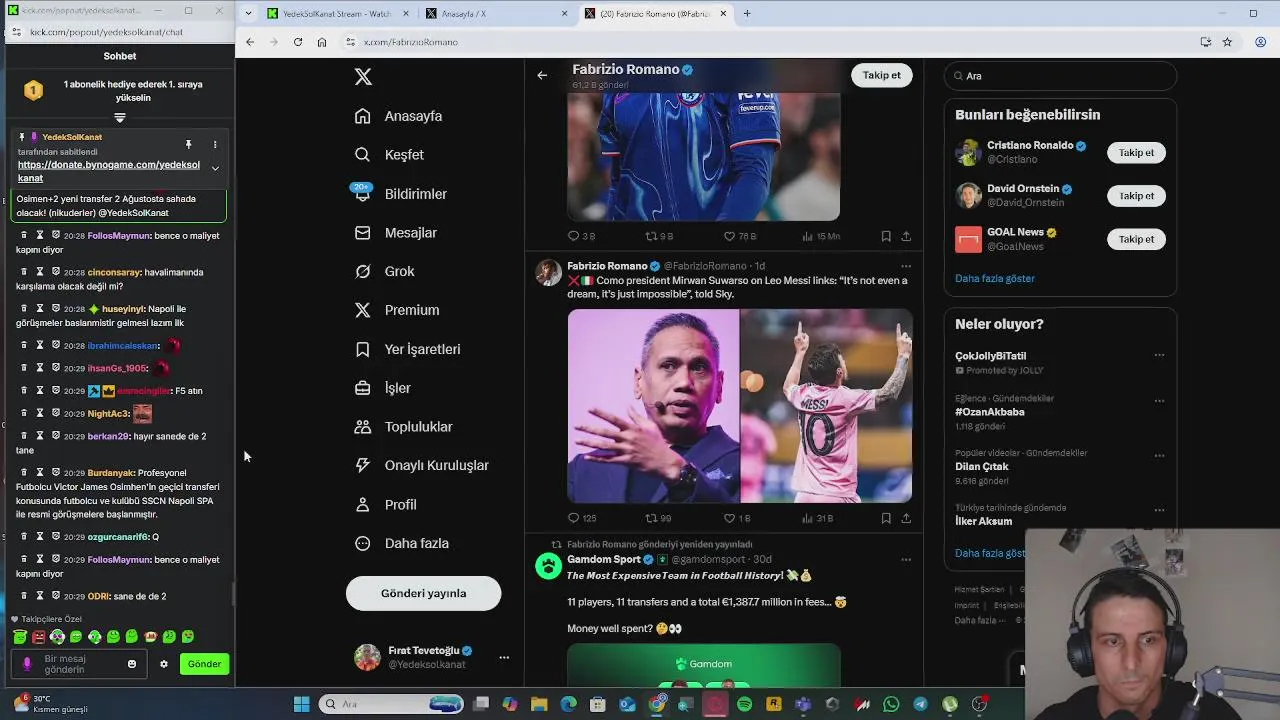
Task: Click the Onaylı Kuruluşlar lightning icon
Action: [x=363, y=465]
